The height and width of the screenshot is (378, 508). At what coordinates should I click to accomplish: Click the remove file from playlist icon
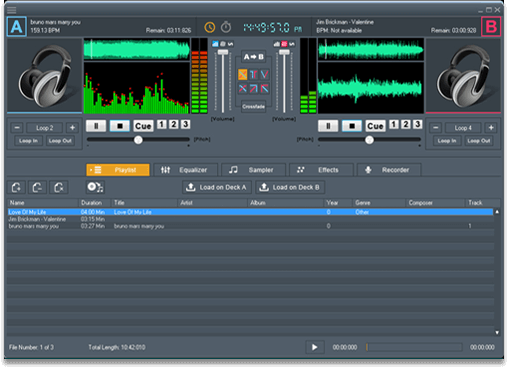coord(37,187)
